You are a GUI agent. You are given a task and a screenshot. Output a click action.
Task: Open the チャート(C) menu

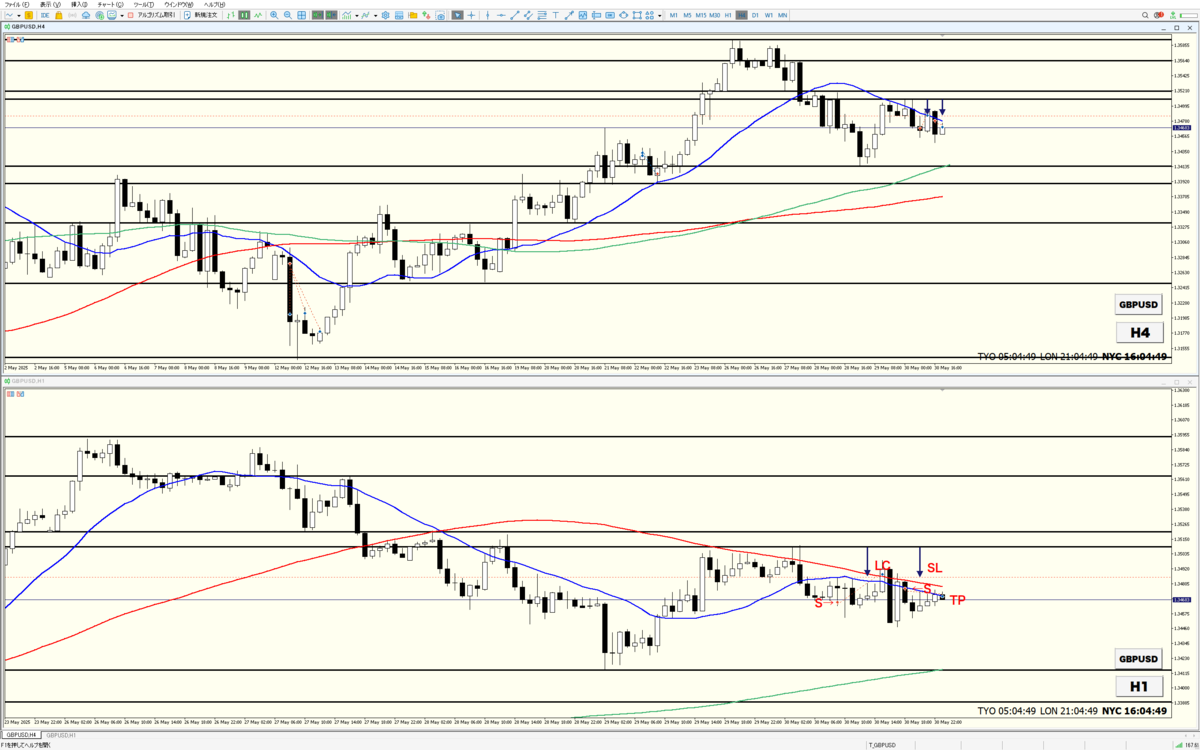(x=110, y=5)
